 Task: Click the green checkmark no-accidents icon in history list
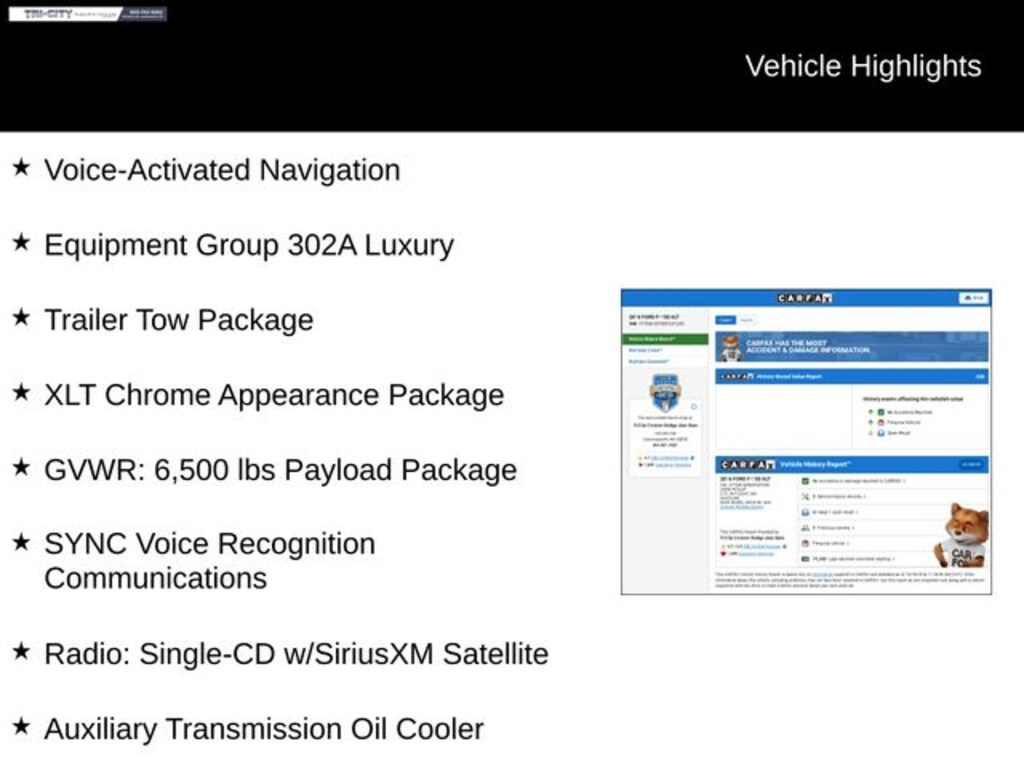pos(805,481)
